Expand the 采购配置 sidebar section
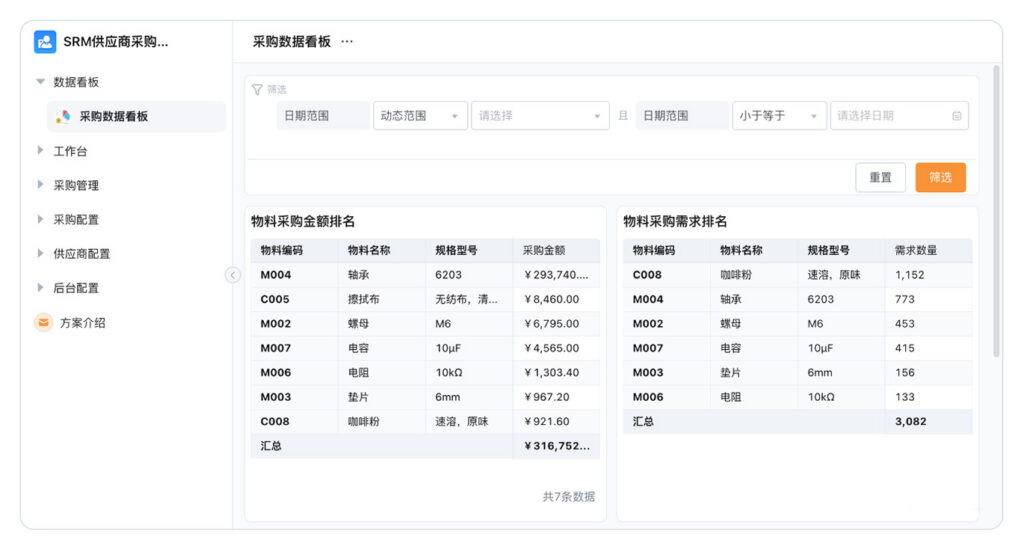This screenshot has width=1024, height=546. [x=40, y=219]
